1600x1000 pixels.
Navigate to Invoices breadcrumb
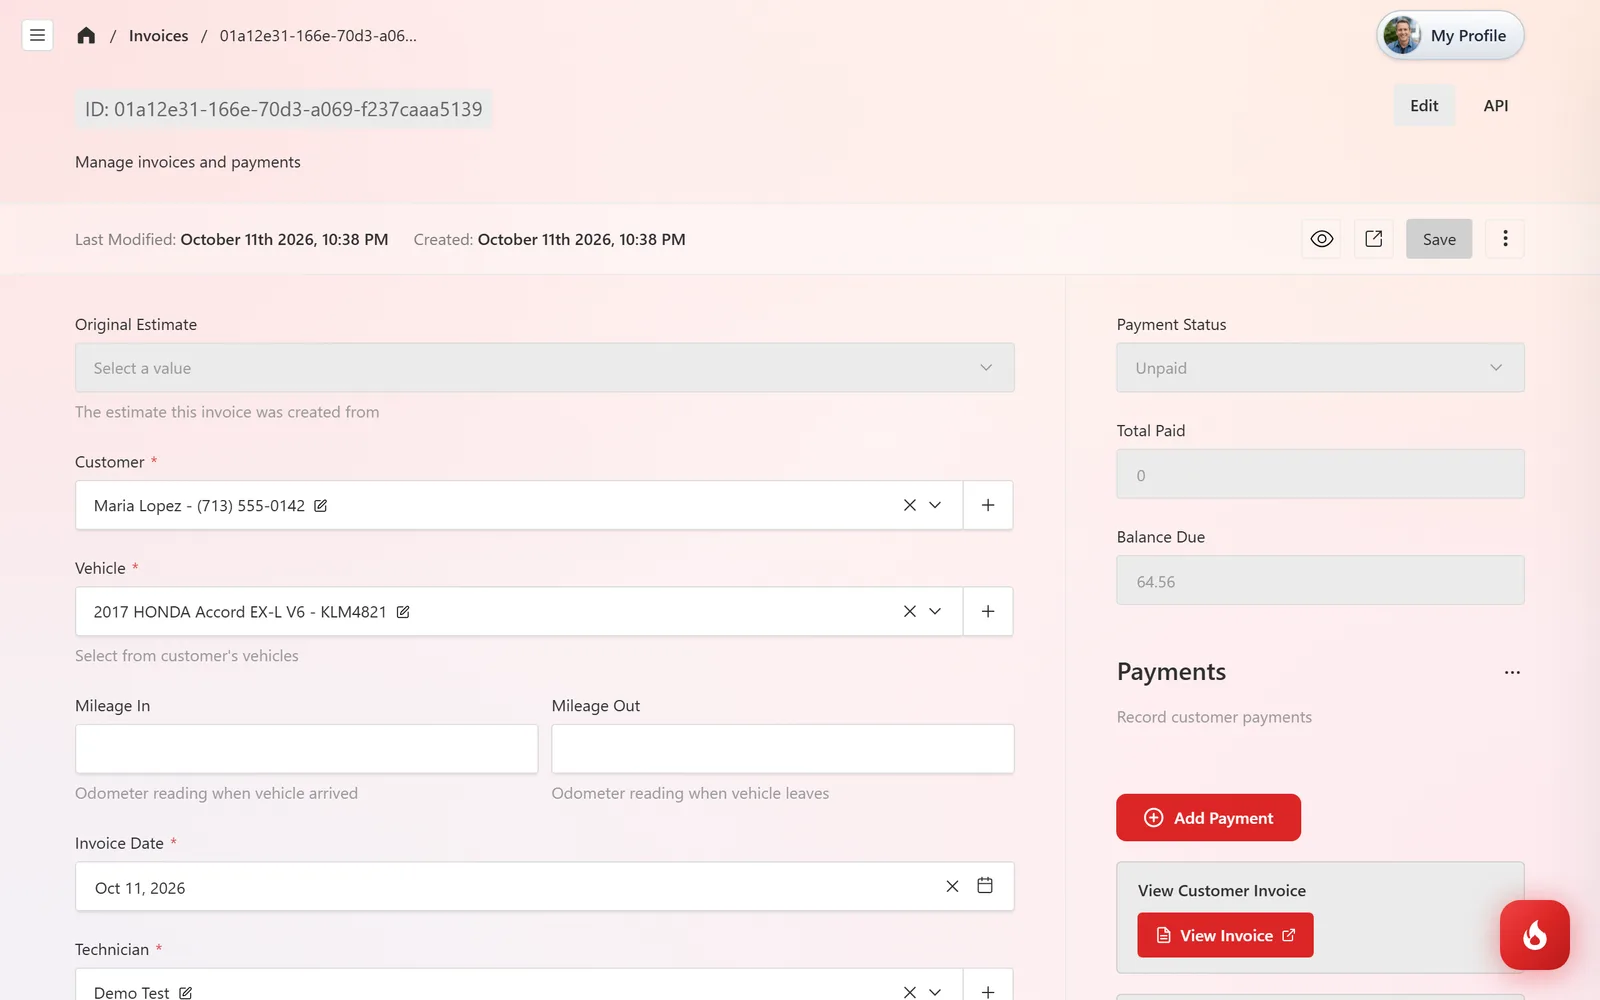point(158,36)
